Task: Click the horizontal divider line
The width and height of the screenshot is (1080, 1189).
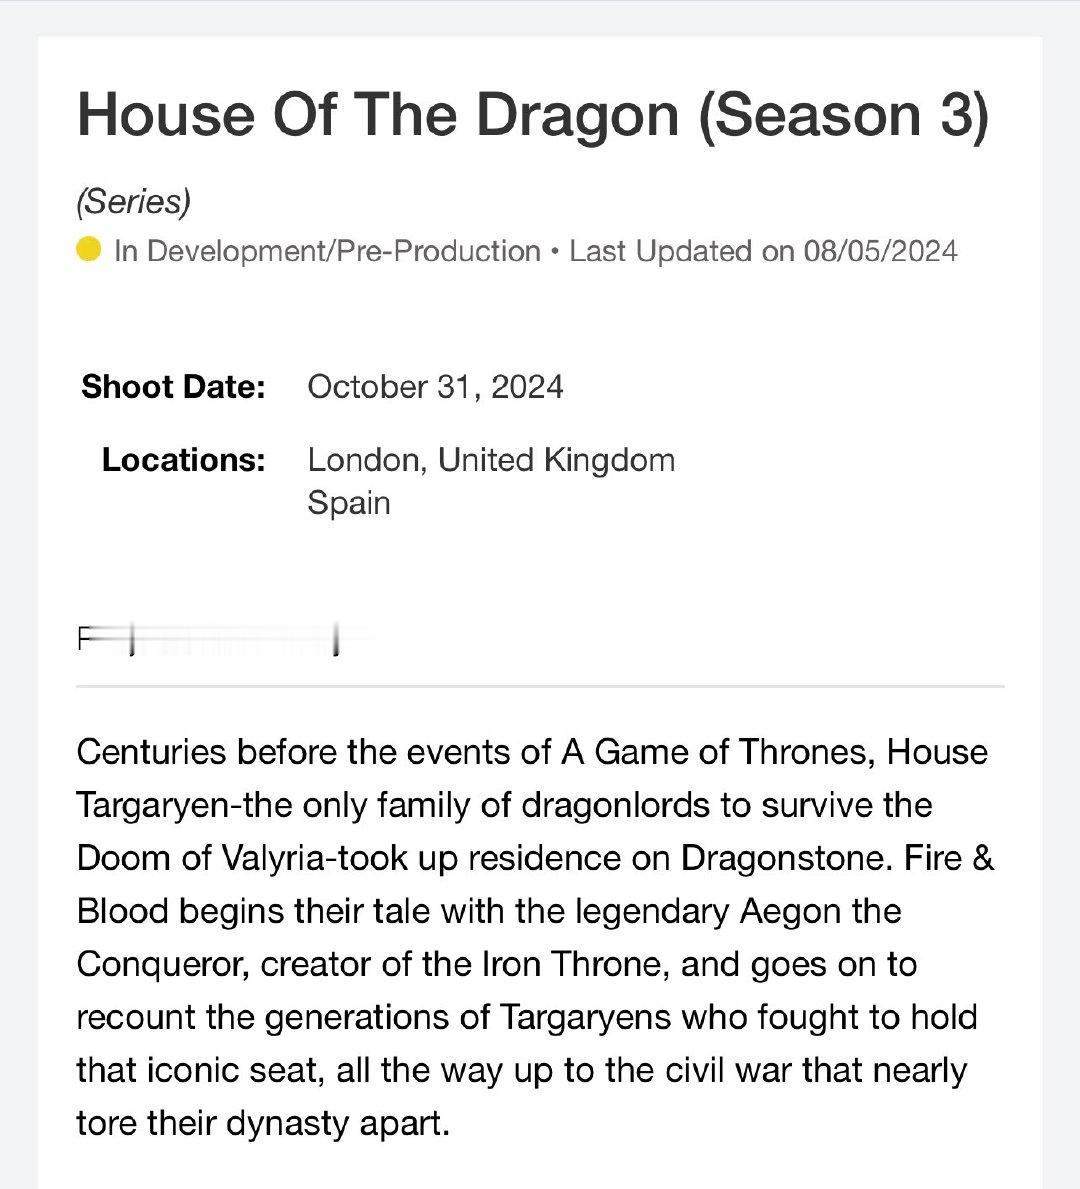Action: pyautogui.click(x=540, y=686)
